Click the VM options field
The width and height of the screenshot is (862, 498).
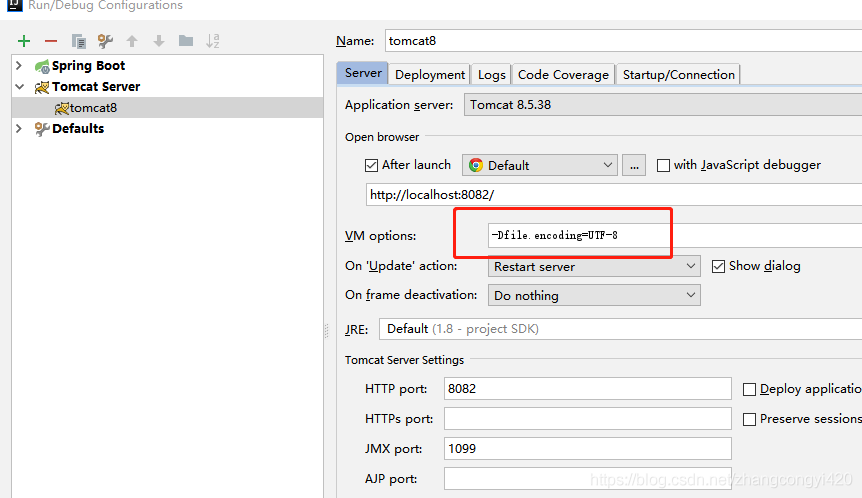(675, 235)
